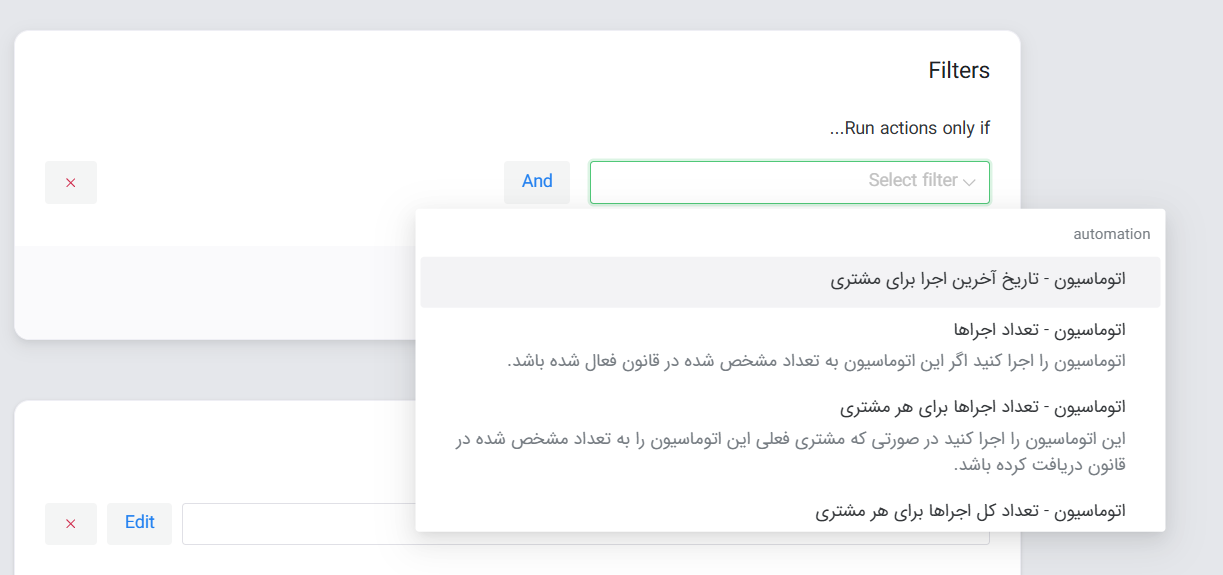Click the page background outside the cards
The height and width of the screenshot is (575, 1223).
pyautogui.click(x=1120, y=100)
